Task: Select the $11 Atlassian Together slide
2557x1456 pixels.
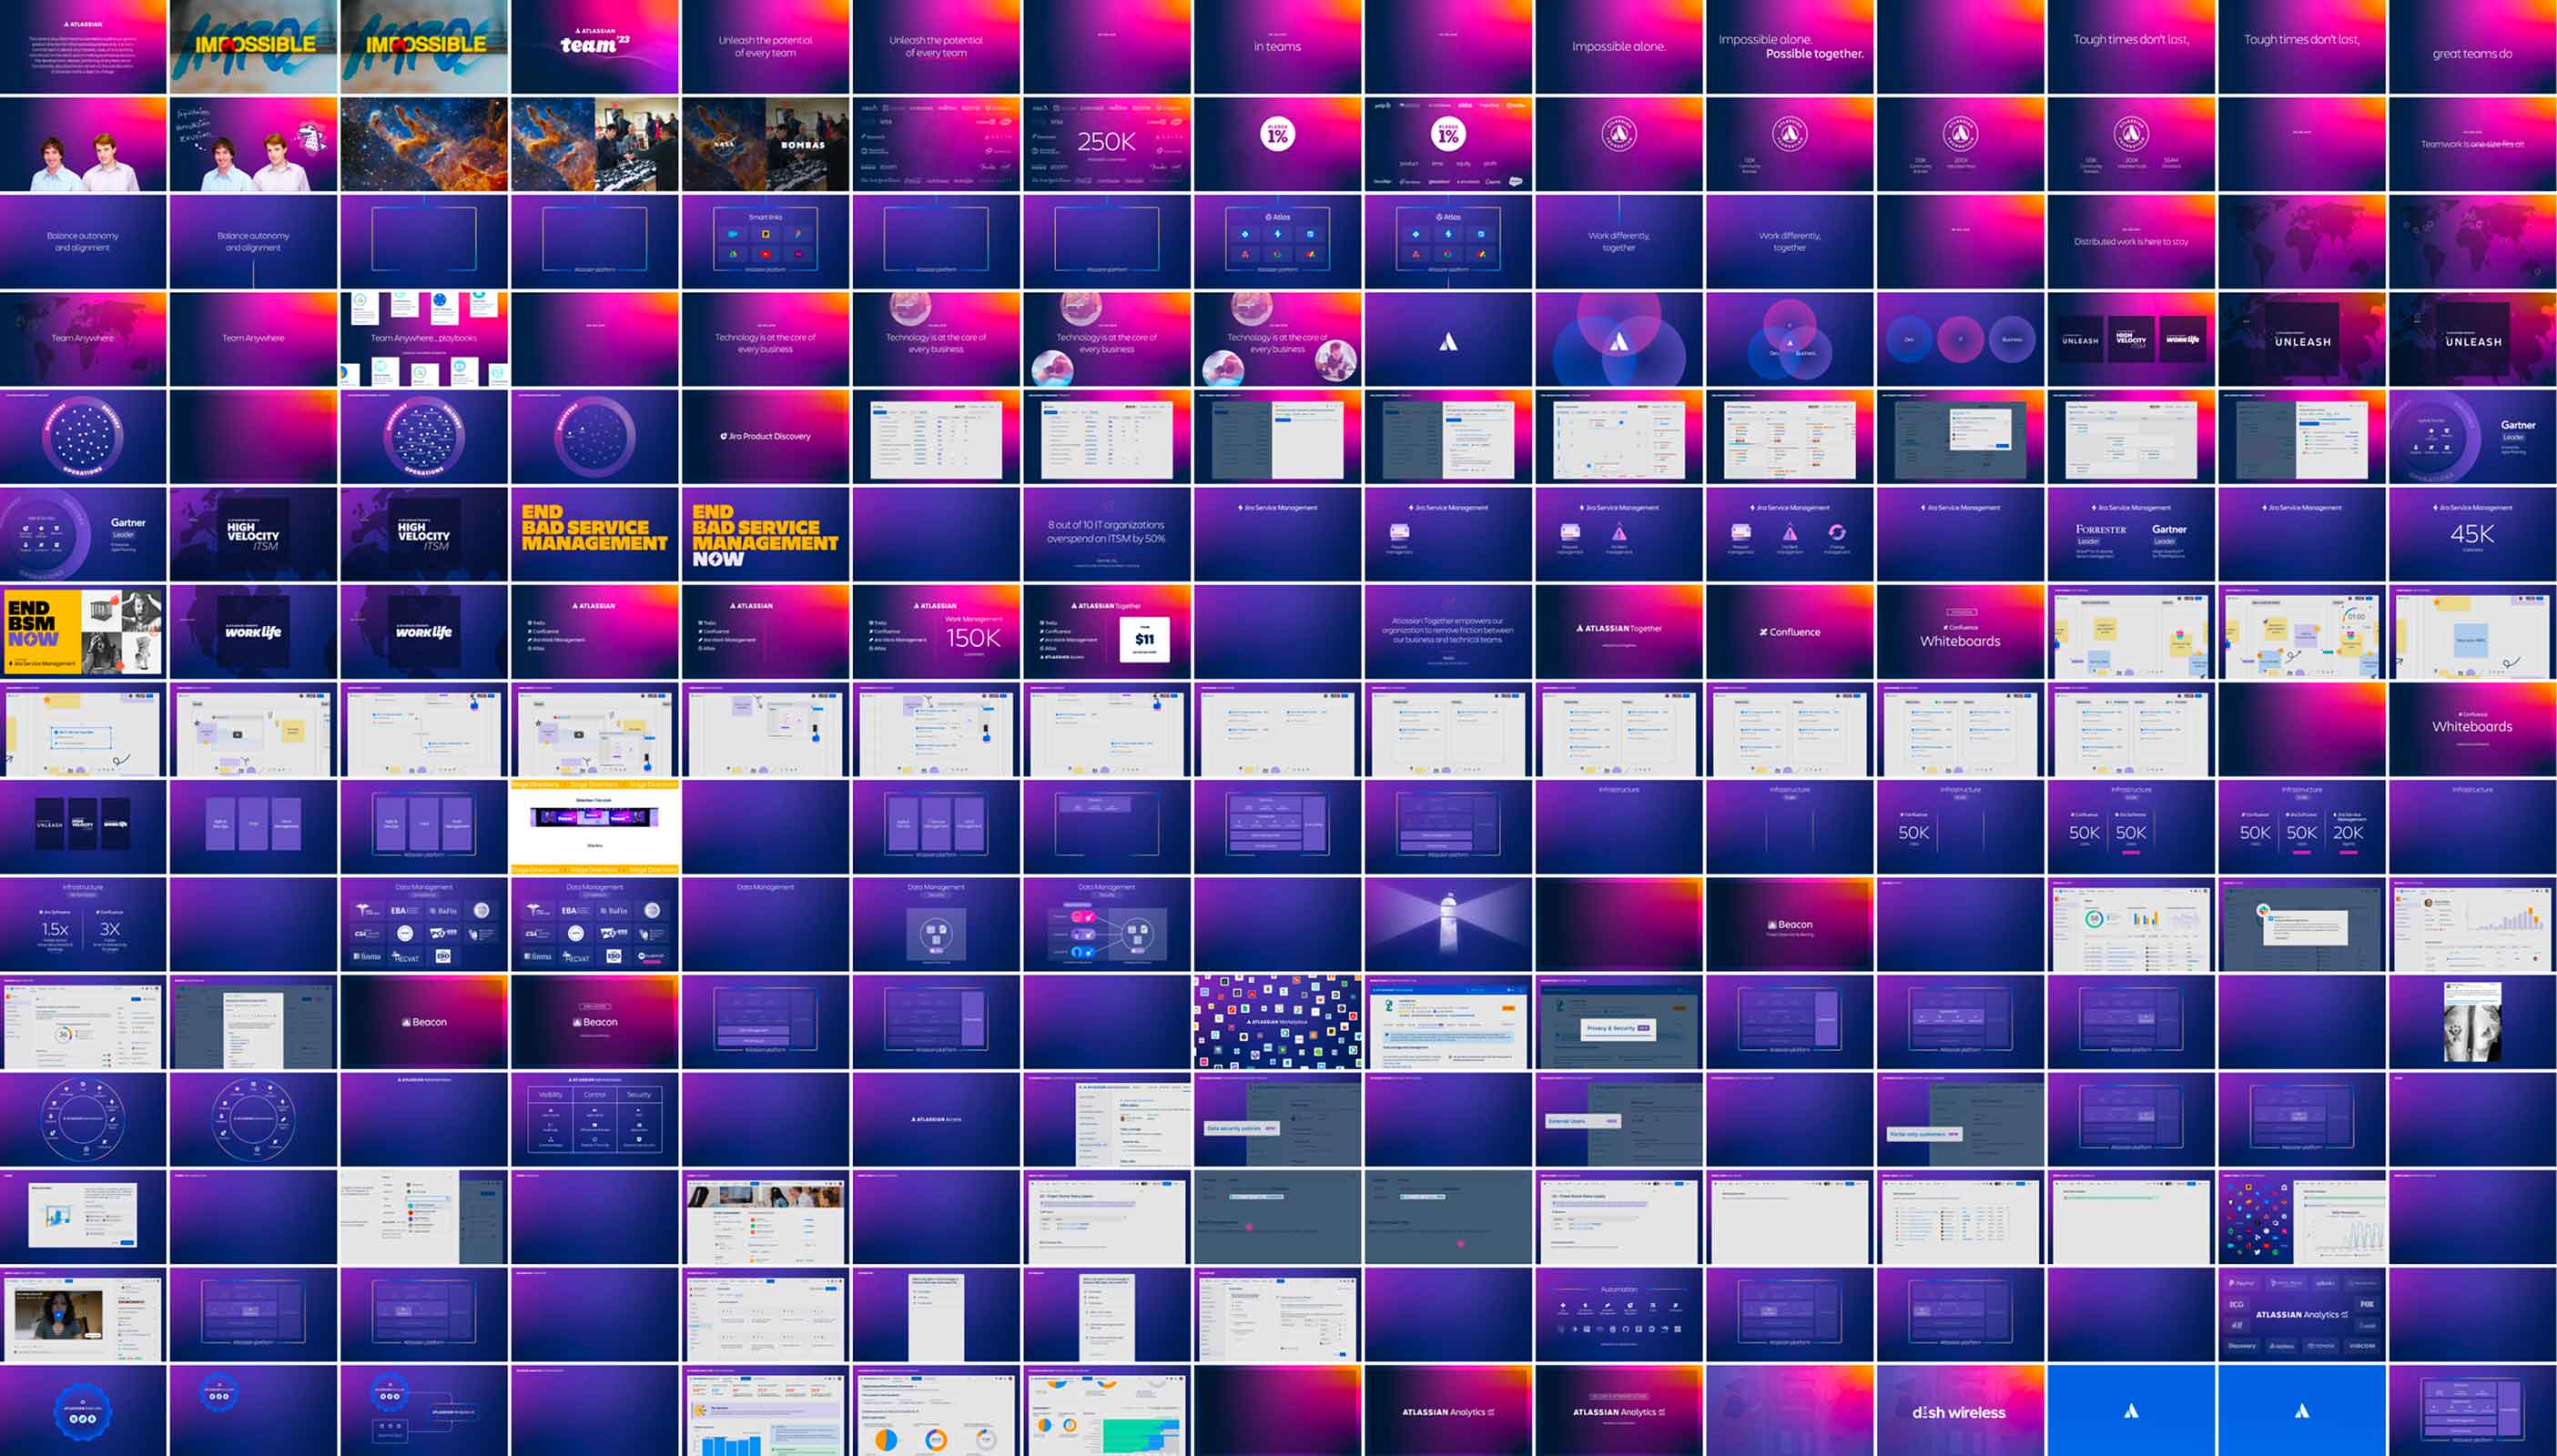Action: coord(1107,631)
